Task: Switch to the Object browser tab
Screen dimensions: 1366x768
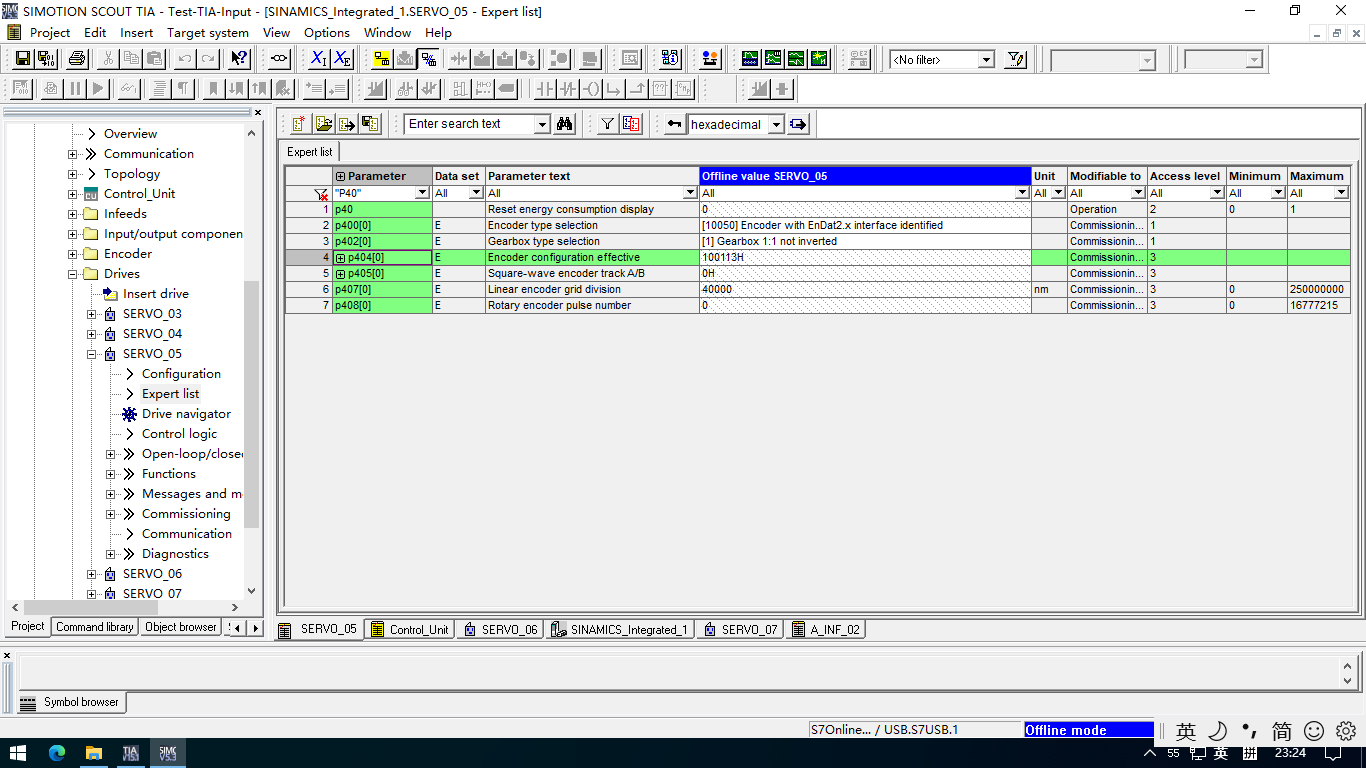Action: (x=180, y=627)
